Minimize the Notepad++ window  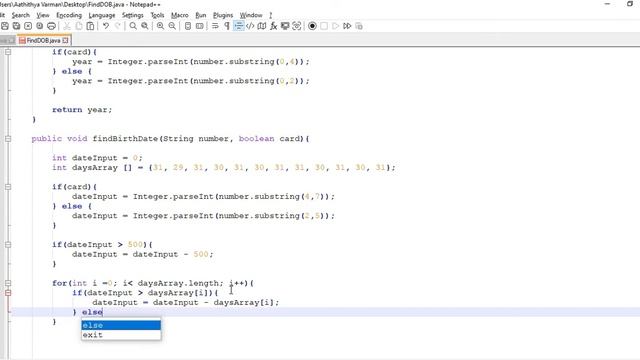(x=607, y=4)
